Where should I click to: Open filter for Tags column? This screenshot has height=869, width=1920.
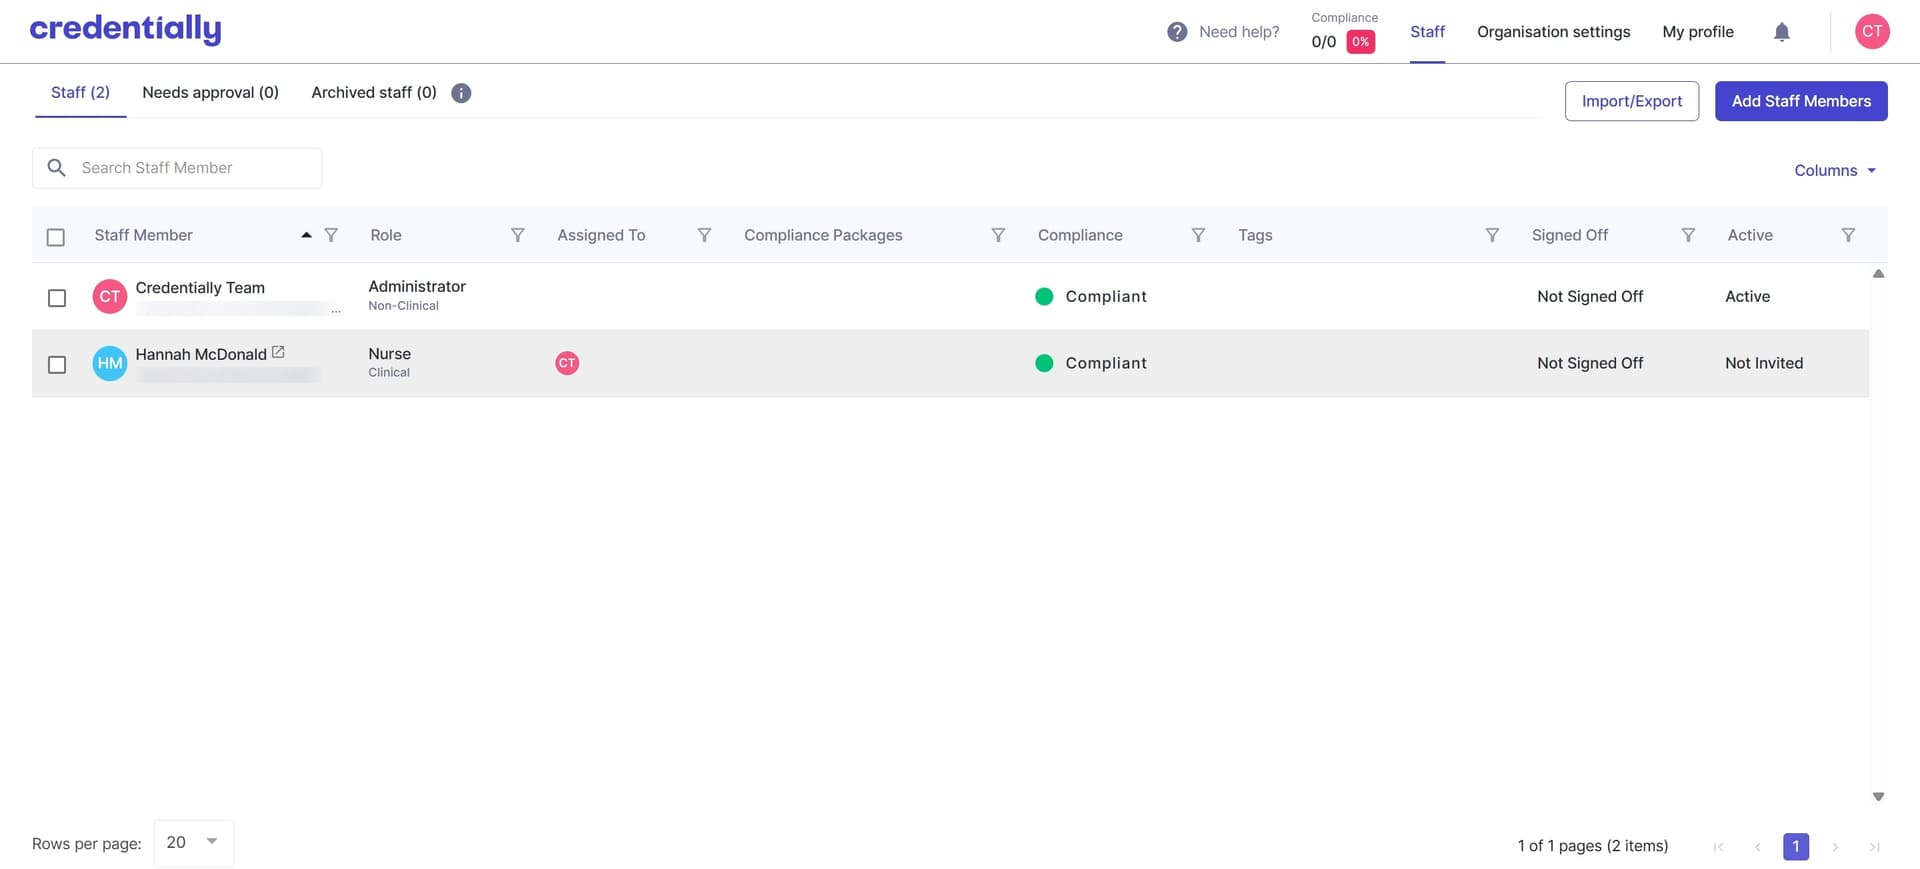click(1492, 235)
